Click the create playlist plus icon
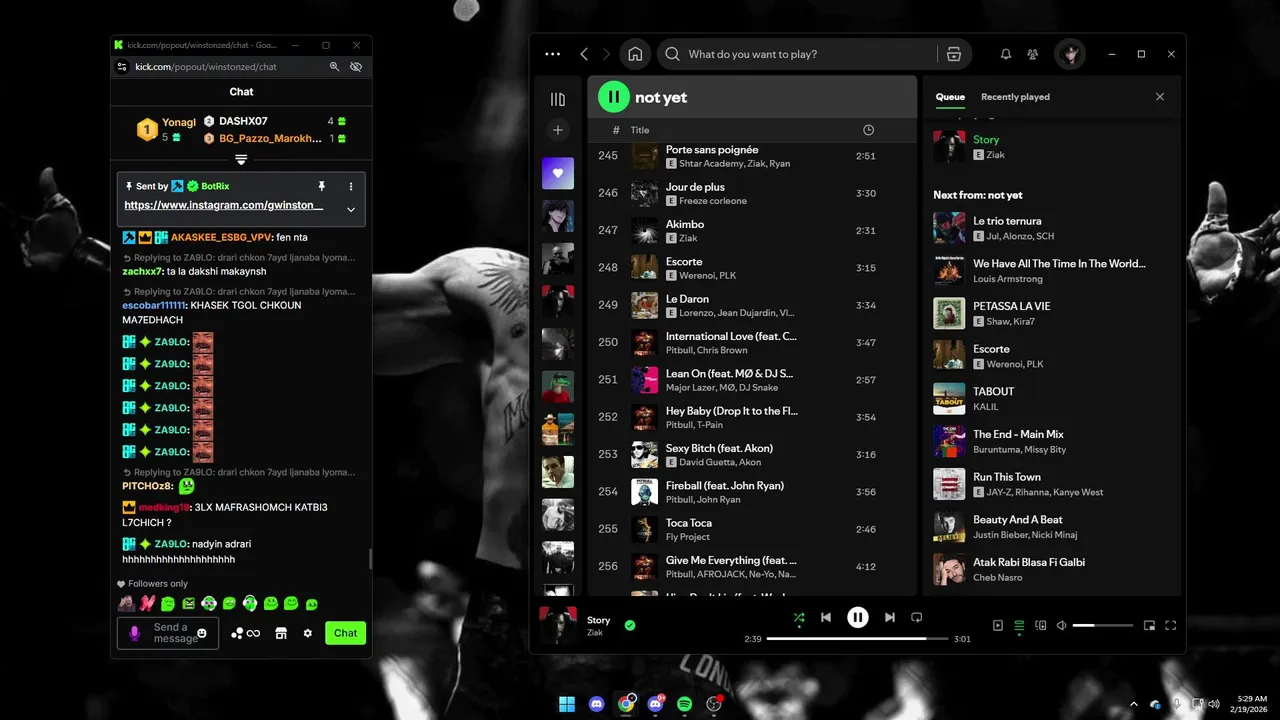1280x720 pixels. click(x=558, y=130)
